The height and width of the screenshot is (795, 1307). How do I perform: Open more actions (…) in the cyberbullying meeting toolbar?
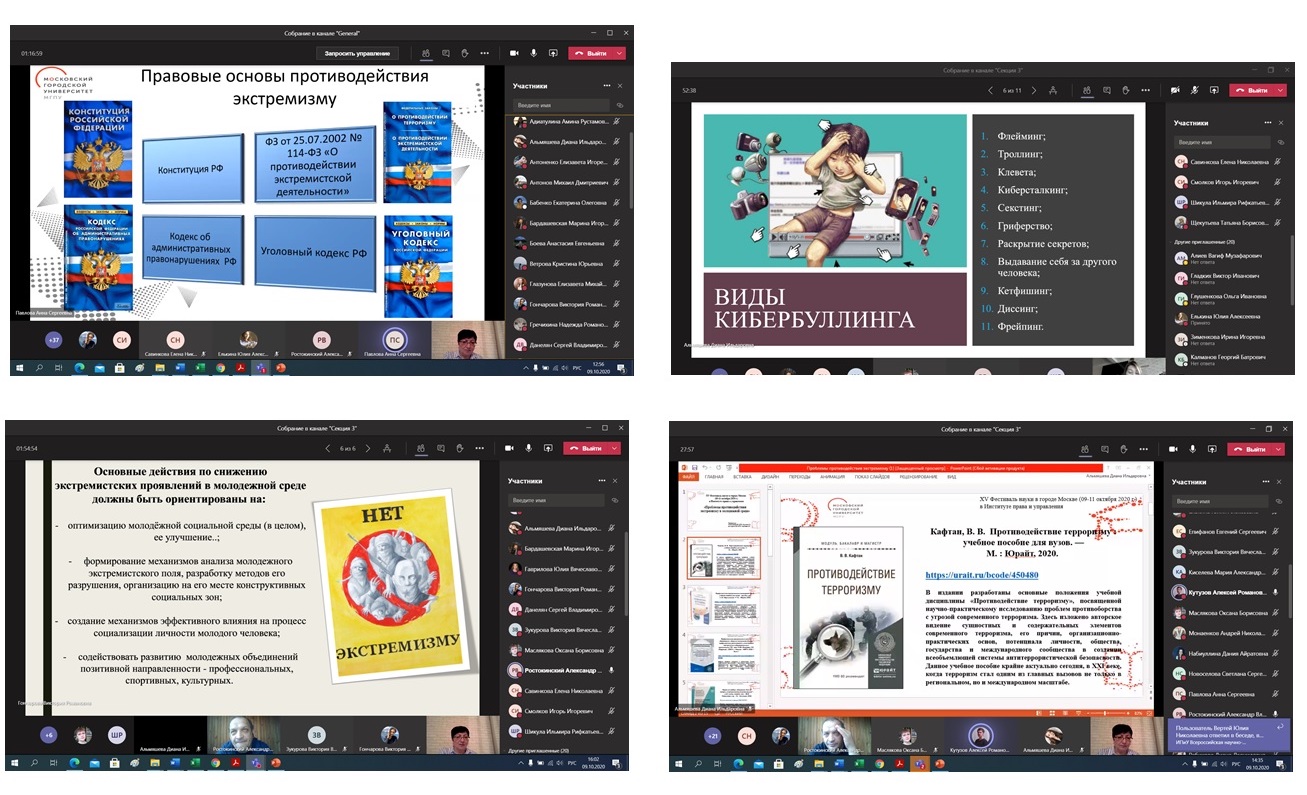1147,90
